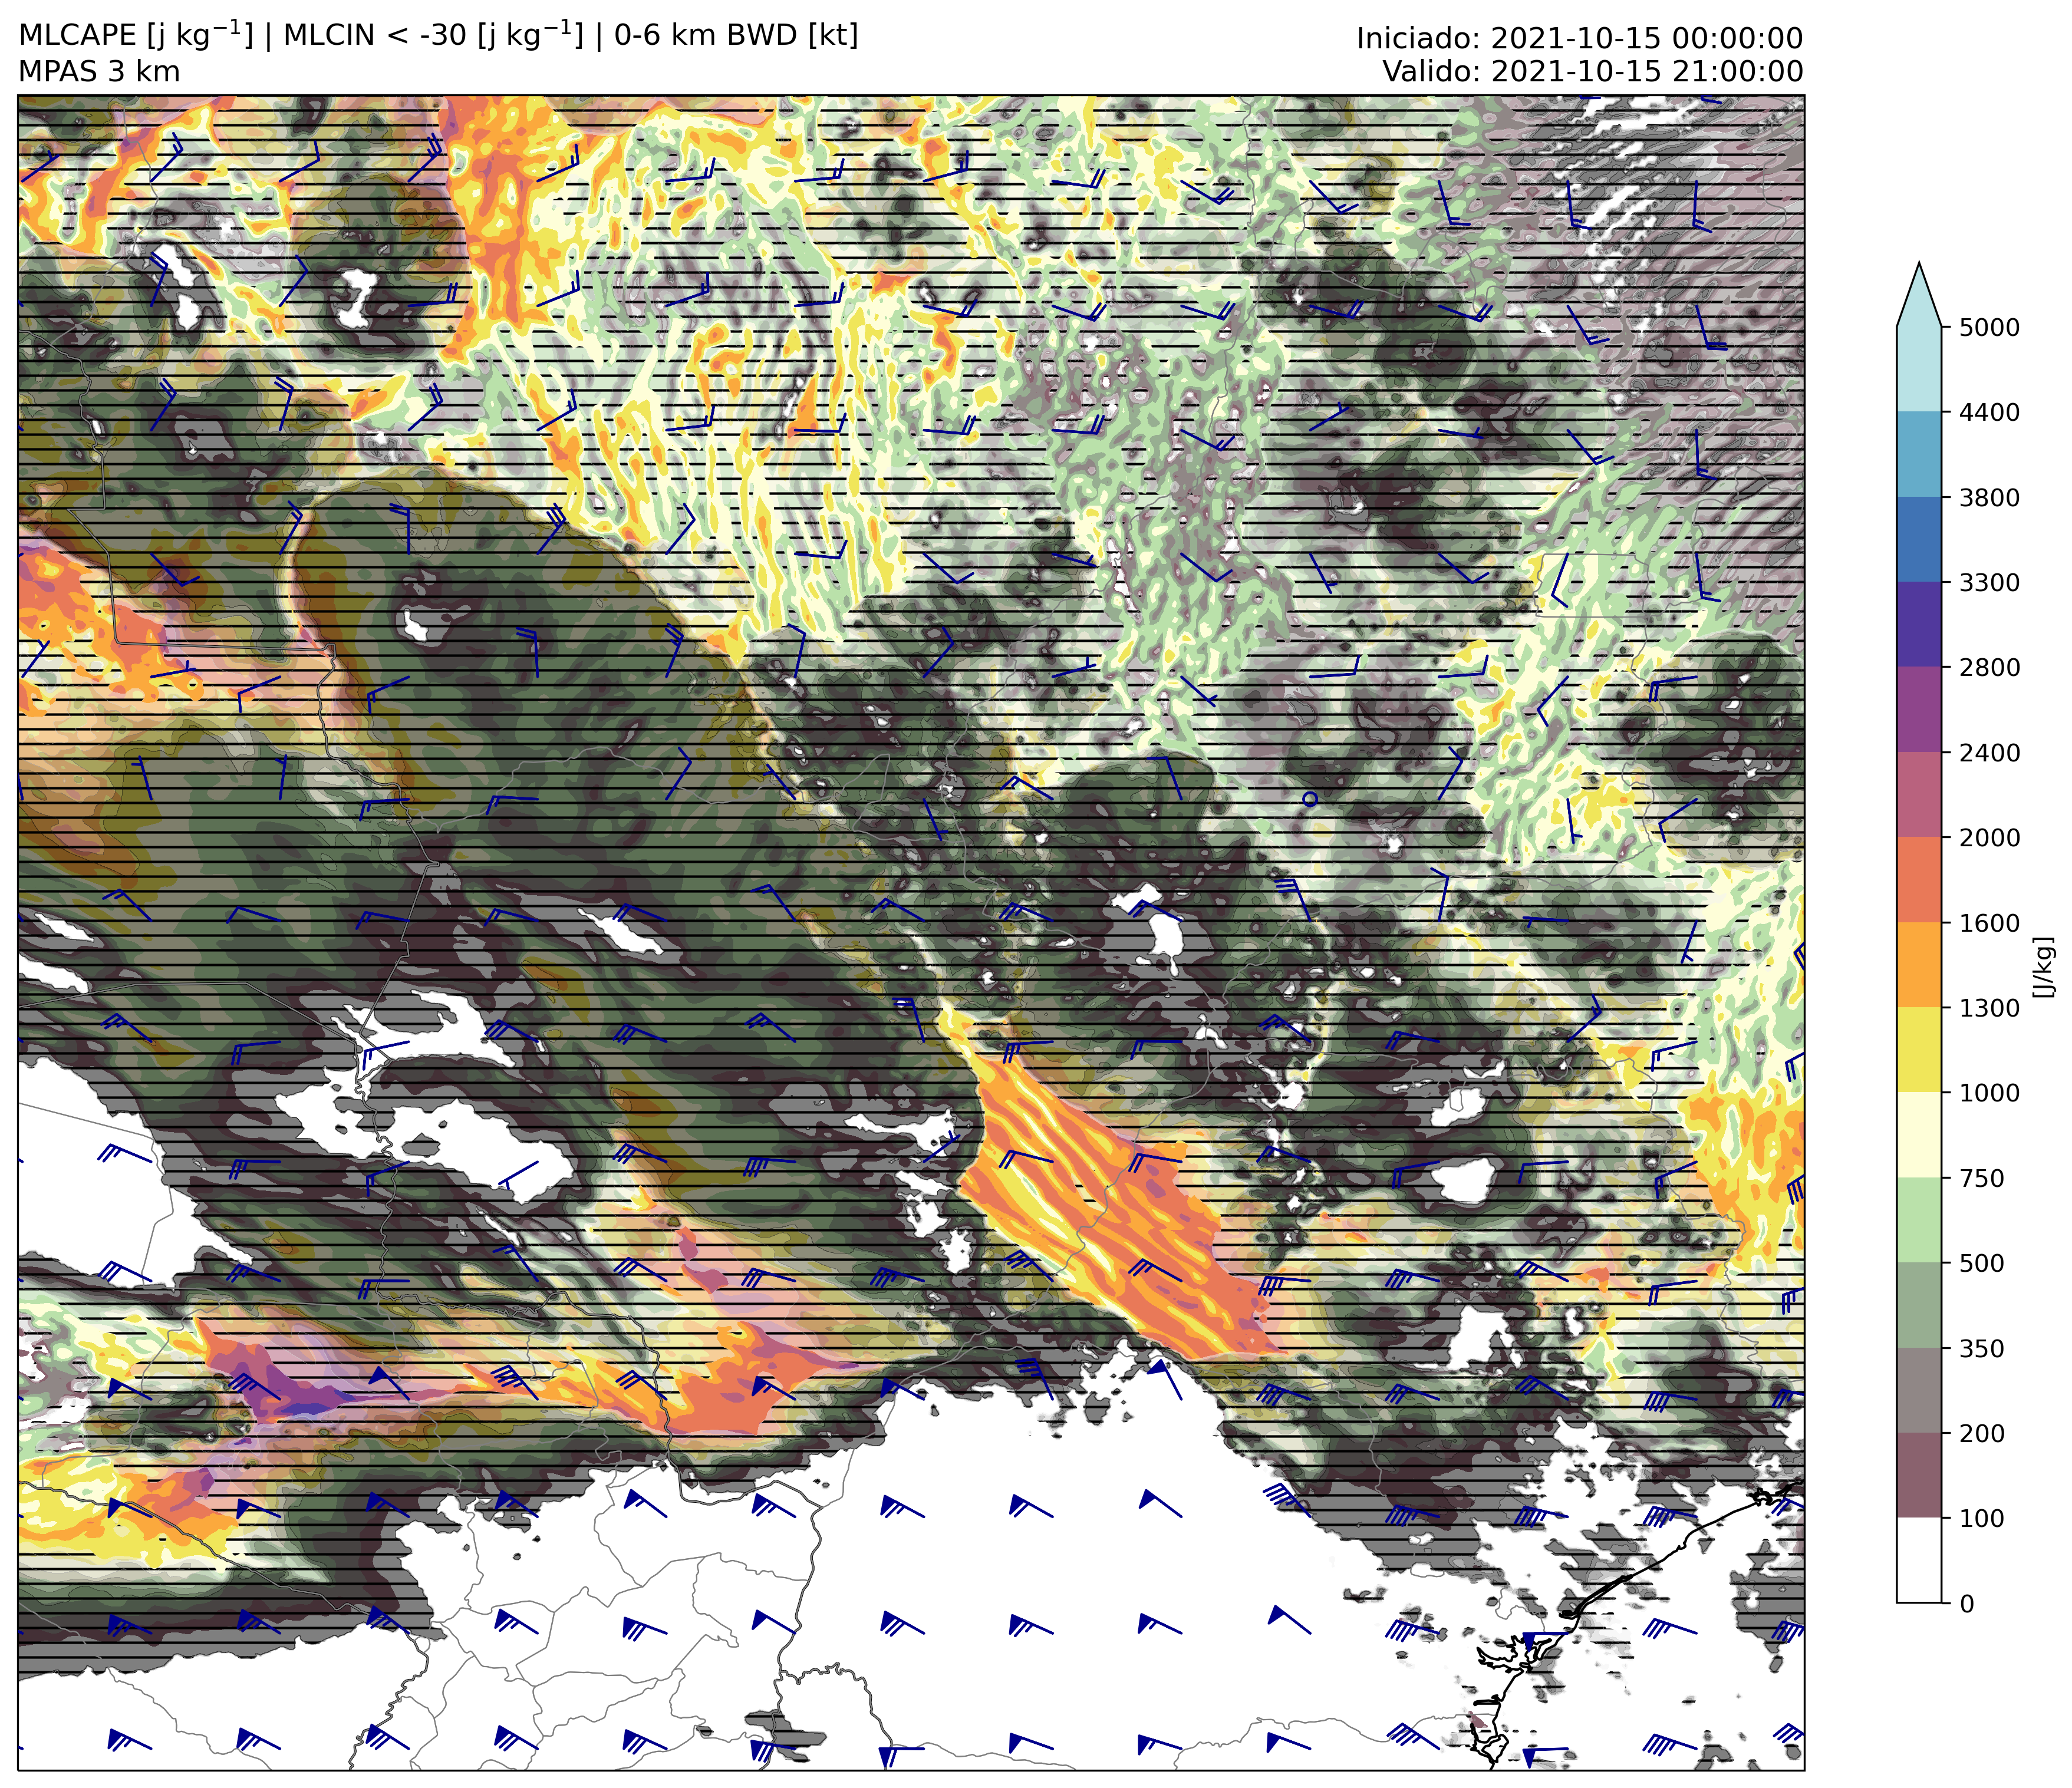The image size is (2072, 1788).
Task: Click the 500 colorbar tick label
Action: (1982, 1263)
